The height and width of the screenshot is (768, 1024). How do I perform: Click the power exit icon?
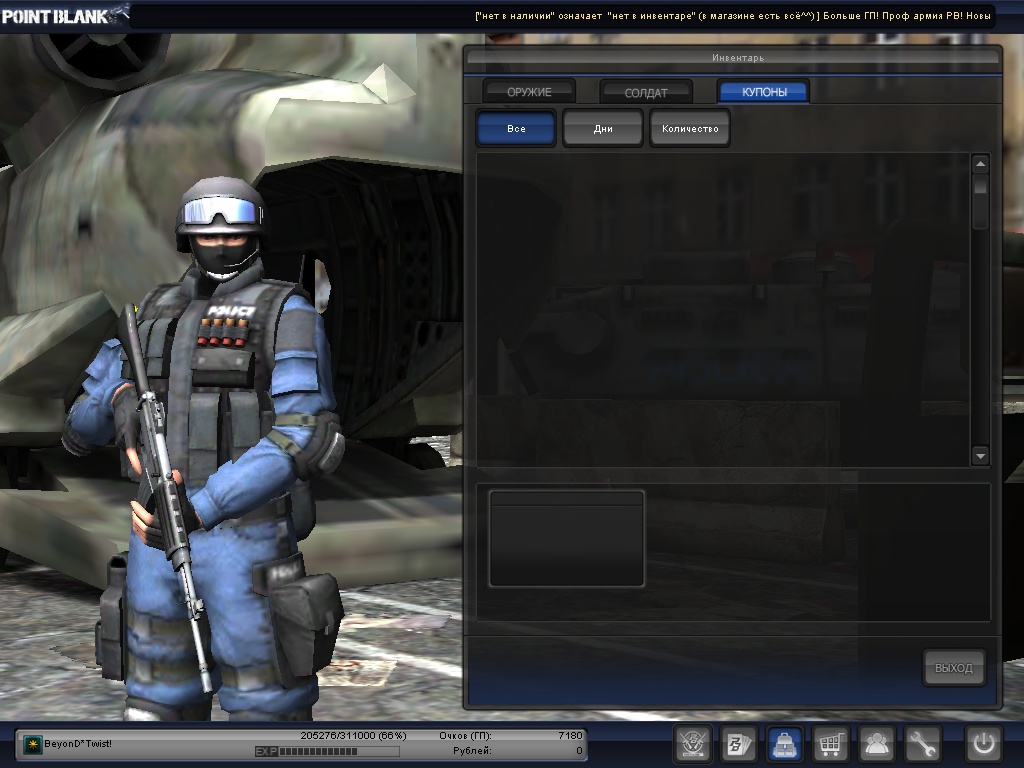983,744
